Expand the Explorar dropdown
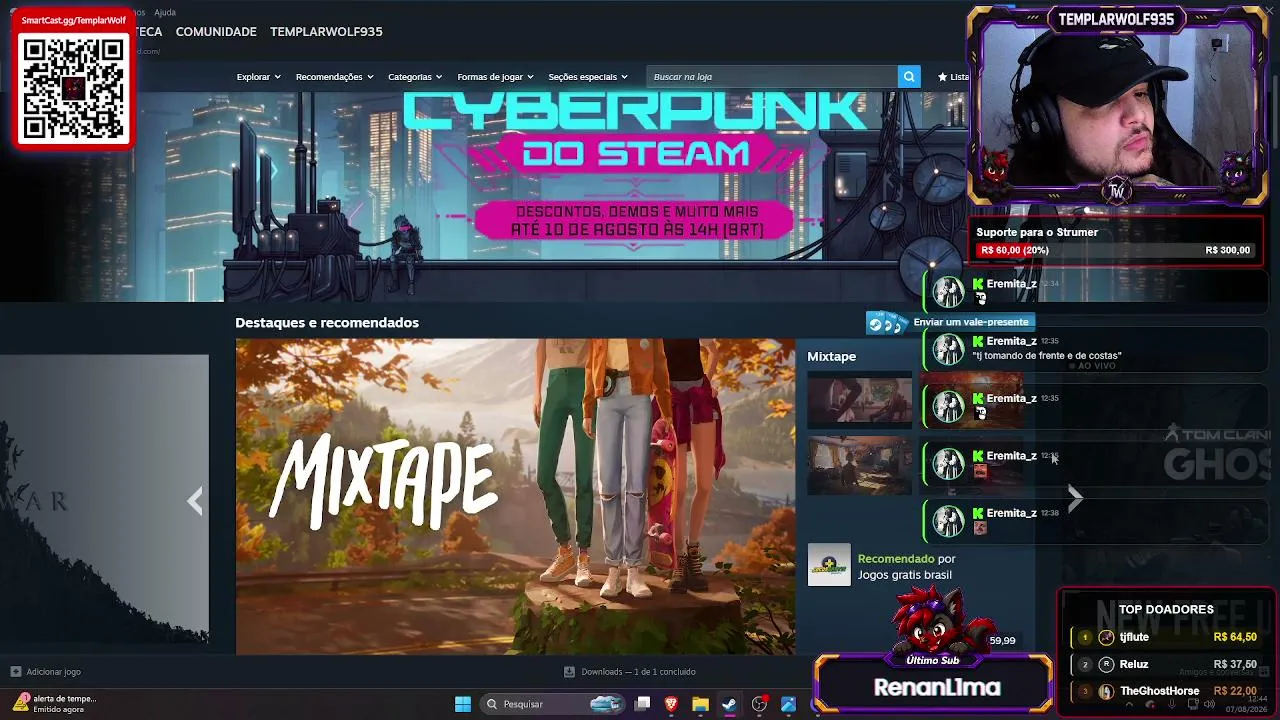Viewport: 1280px width, 720px height. click(258, 77)
